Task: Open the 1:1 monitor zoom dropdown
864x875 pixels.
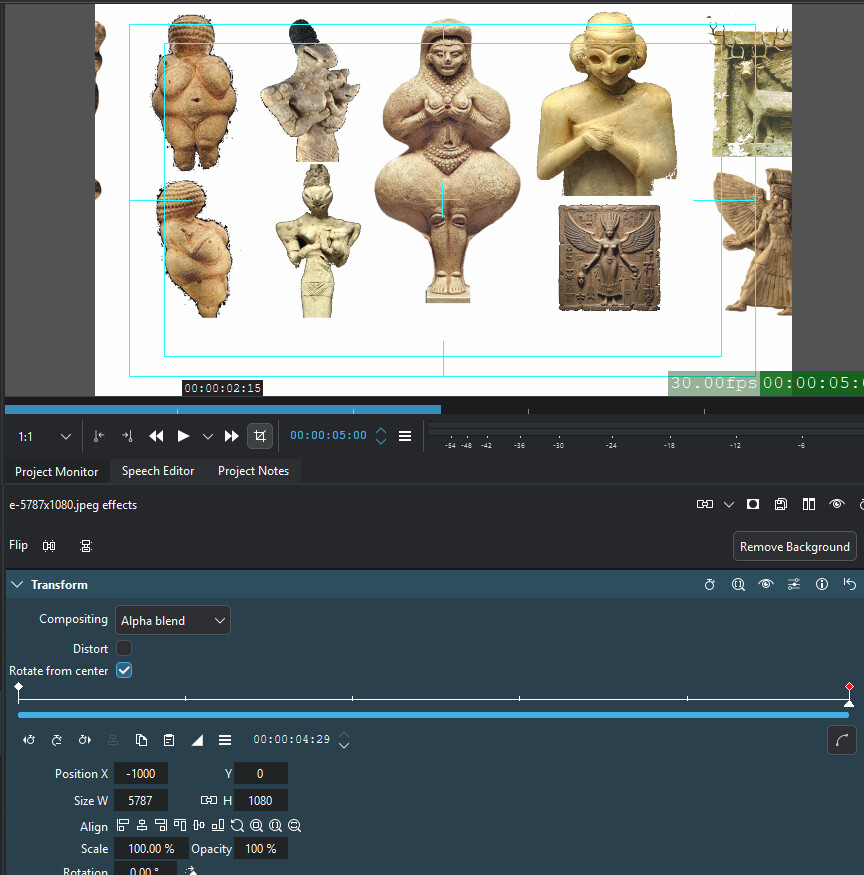Action: pyautogui.click(x=45, y=437)
